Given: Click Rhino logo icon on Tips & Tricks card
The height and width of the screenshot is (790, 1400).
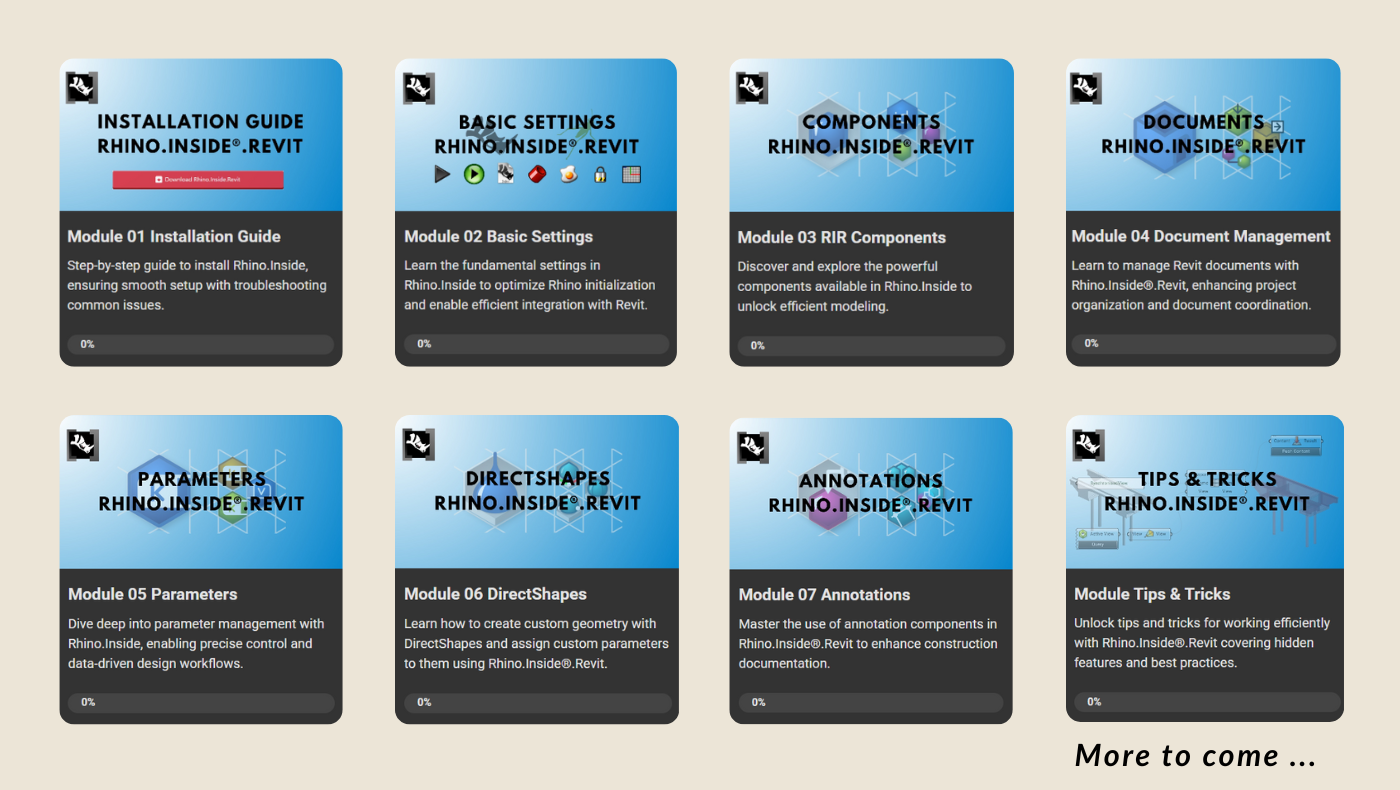Looking at the screenshot, I should point(1088,445).
